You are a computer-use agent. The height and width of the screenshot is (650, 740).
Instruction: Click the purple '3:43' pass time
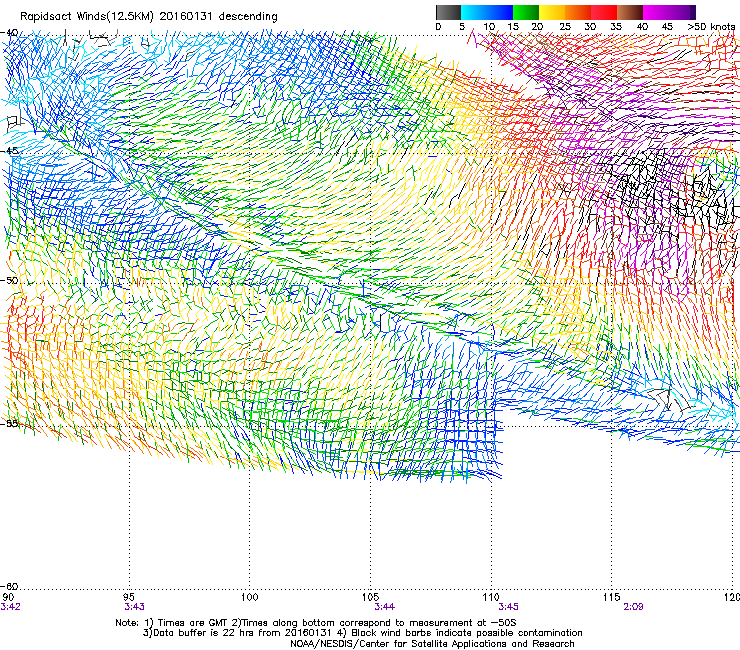134,607
